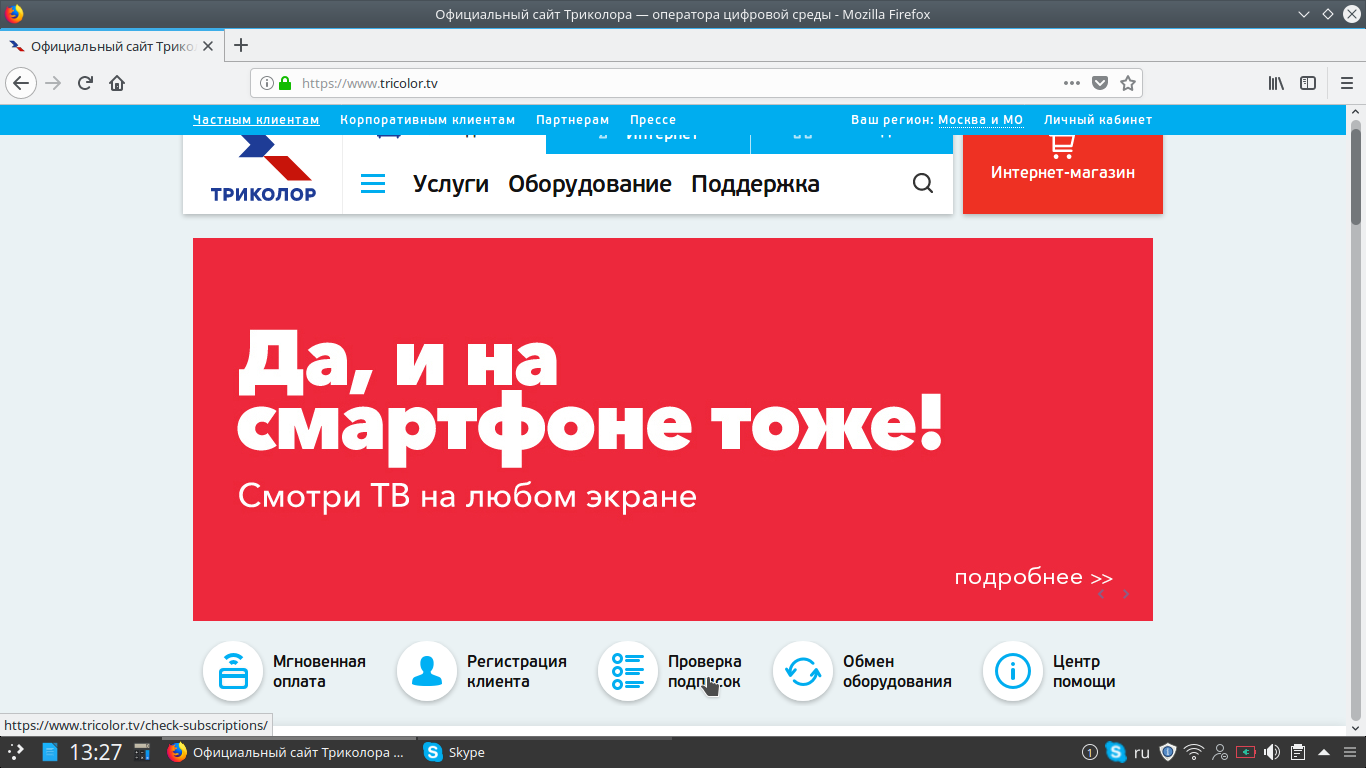Open Firefox Library icon
1366x768 pixels.
tap(1276, 83)
